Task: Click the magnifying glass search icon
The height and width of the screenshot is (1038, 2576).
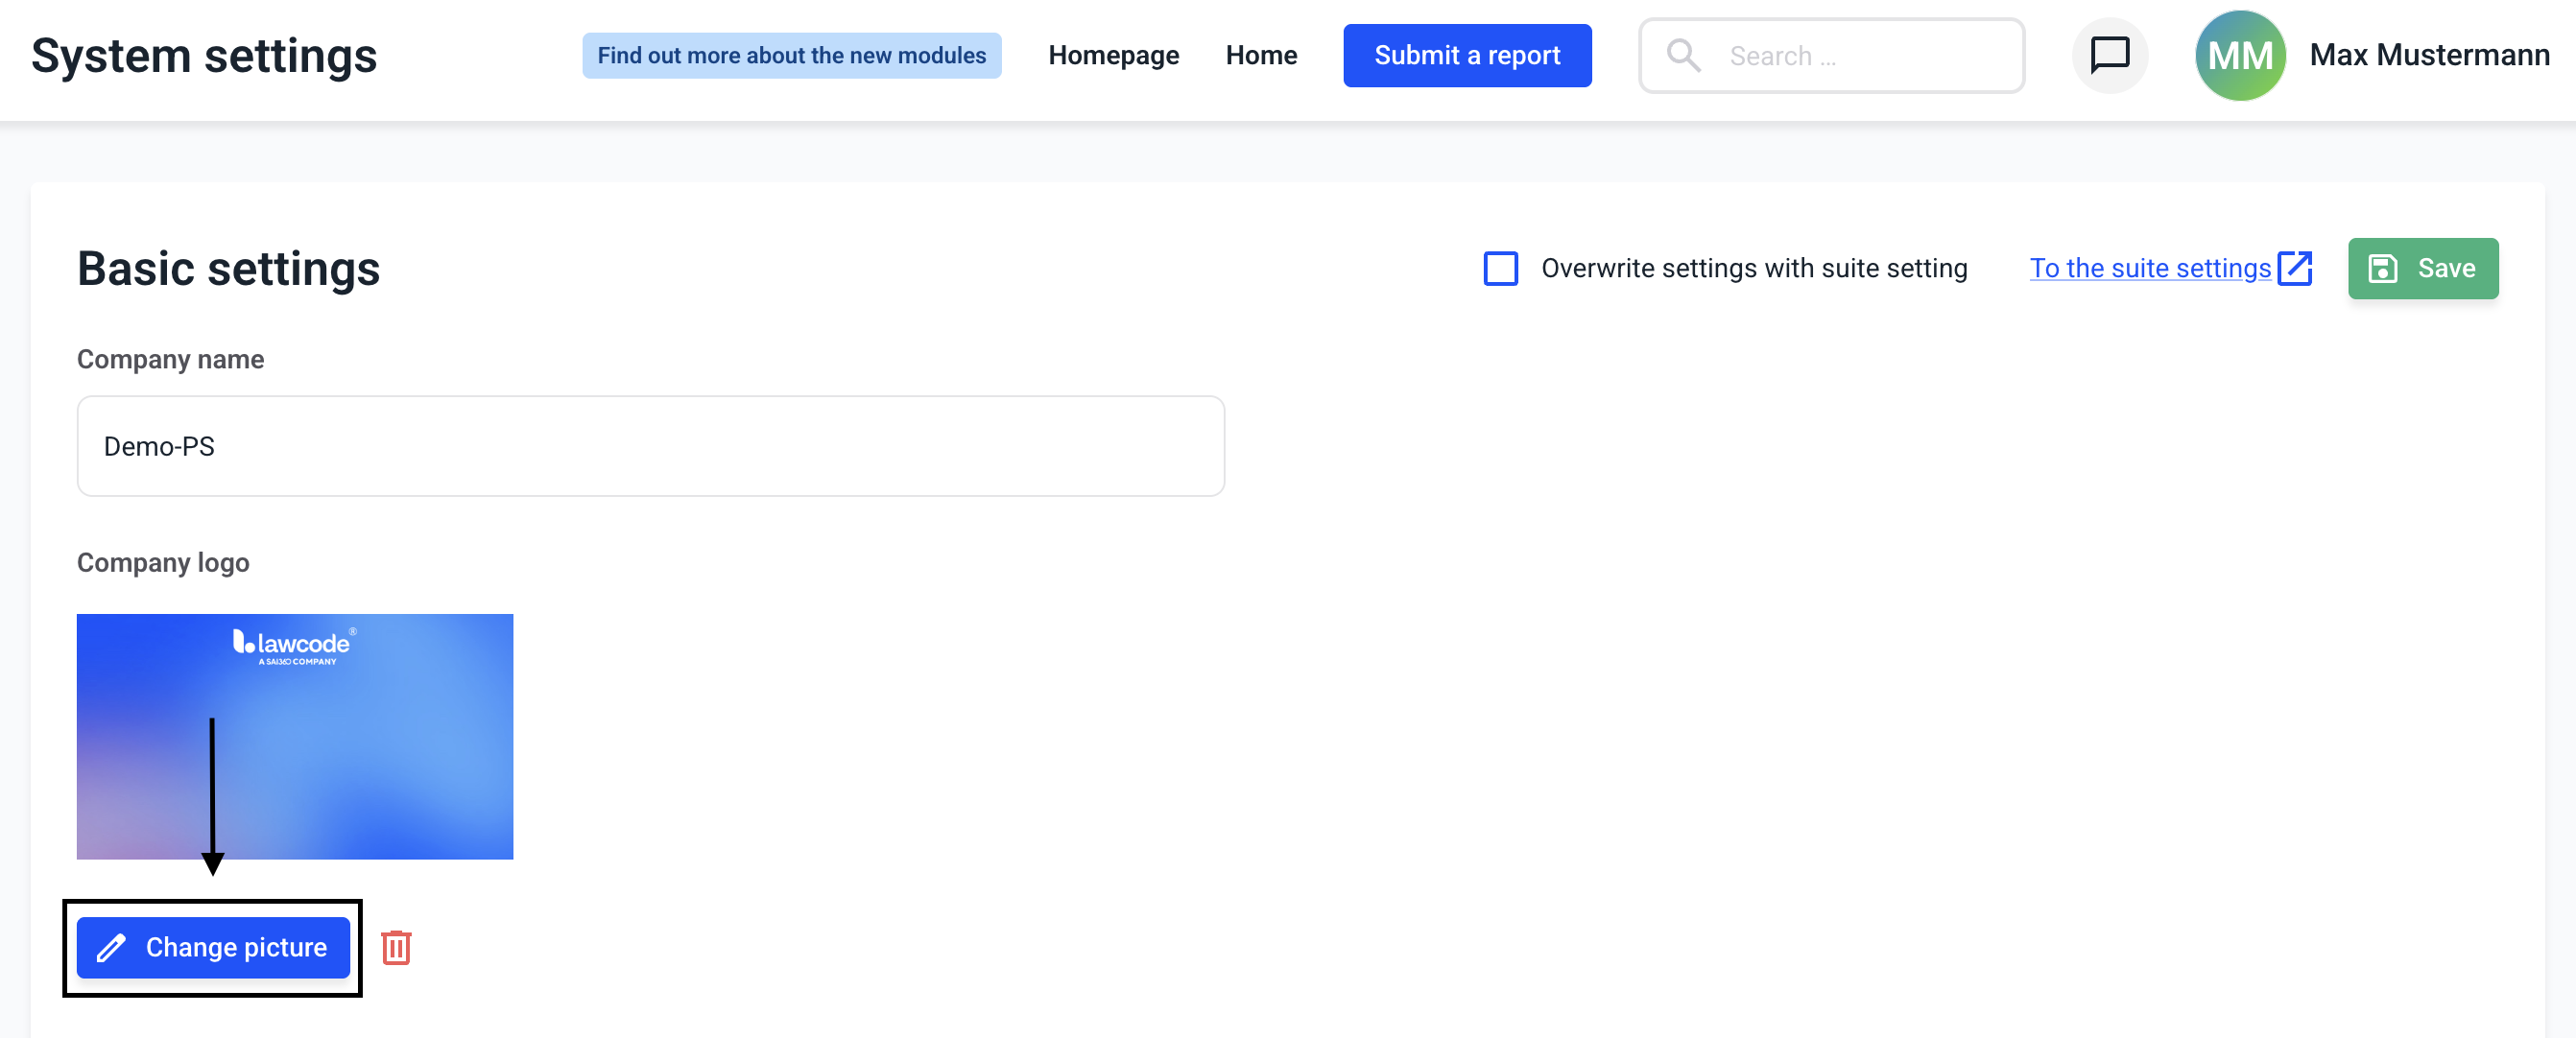Action: [x=1683, y=55]
